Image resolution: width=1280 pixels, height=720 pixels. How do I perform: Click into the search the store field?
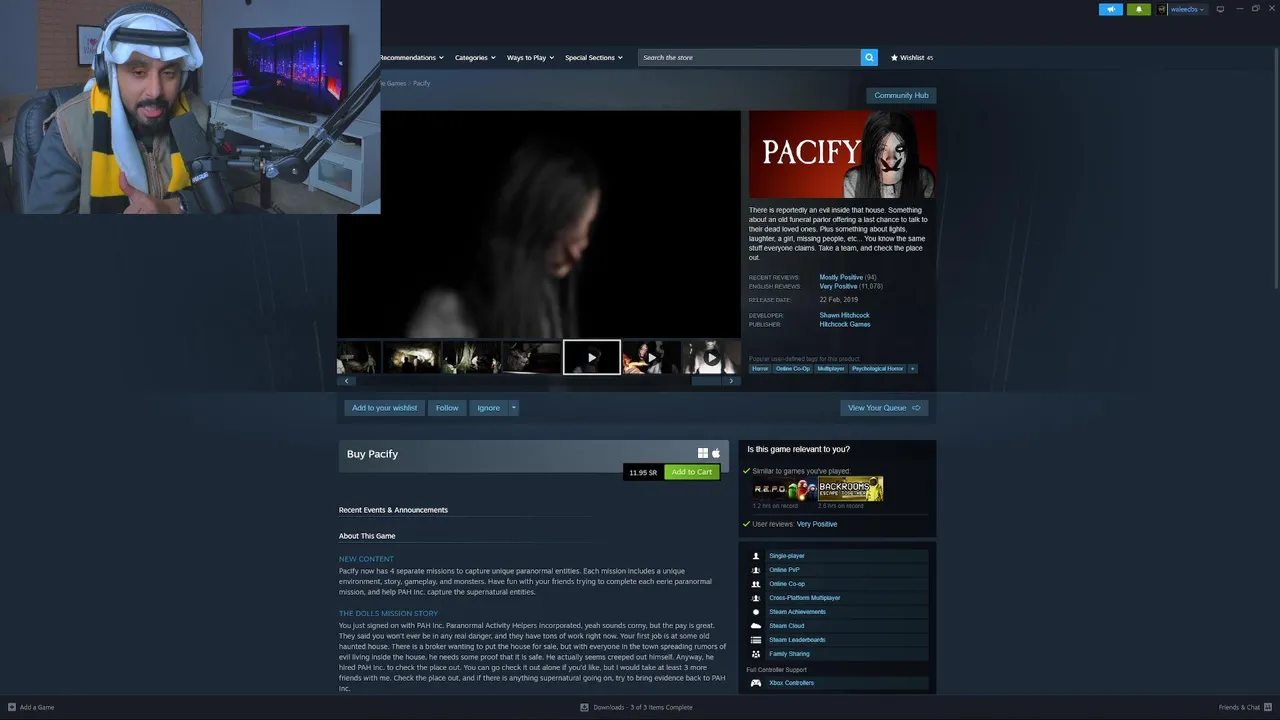tap(749, 57)
